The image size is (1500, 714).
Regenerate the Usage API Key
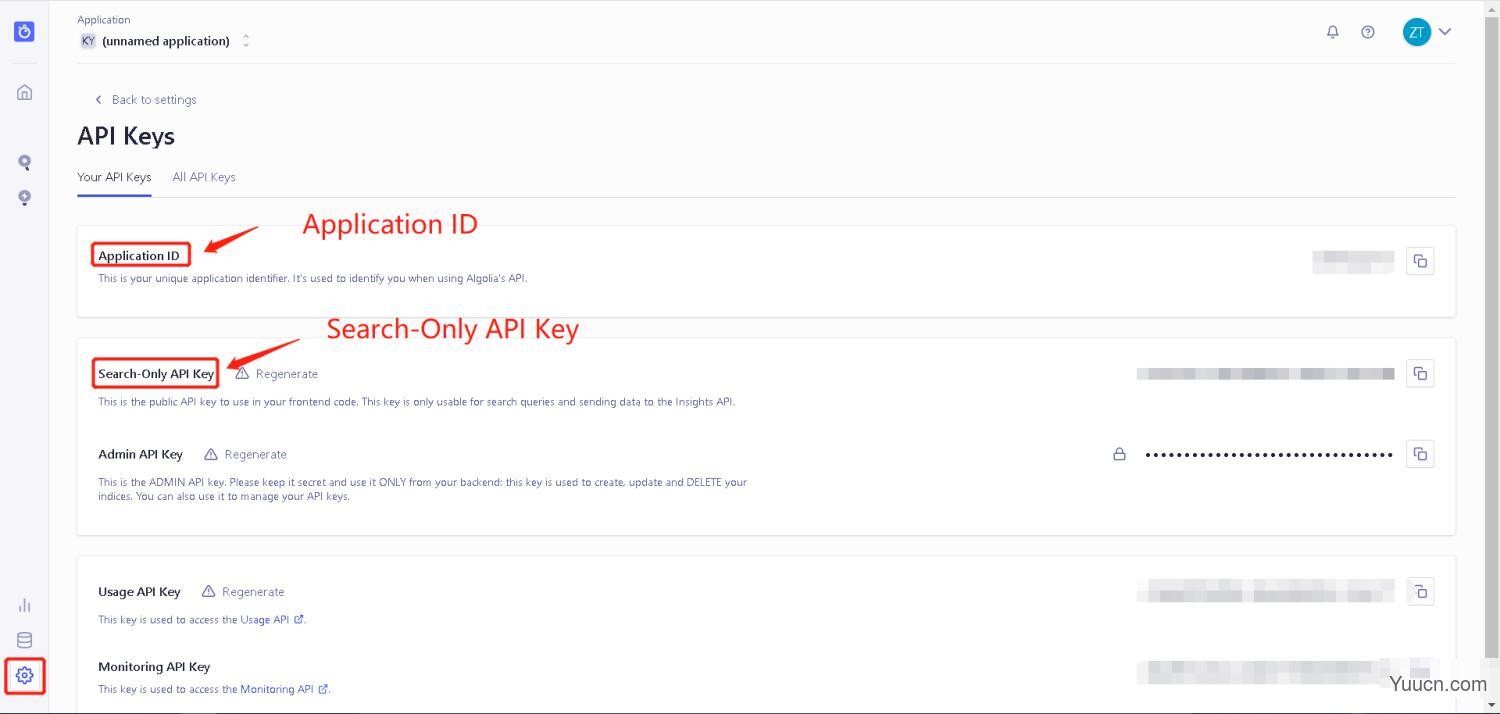pos(244,592)
